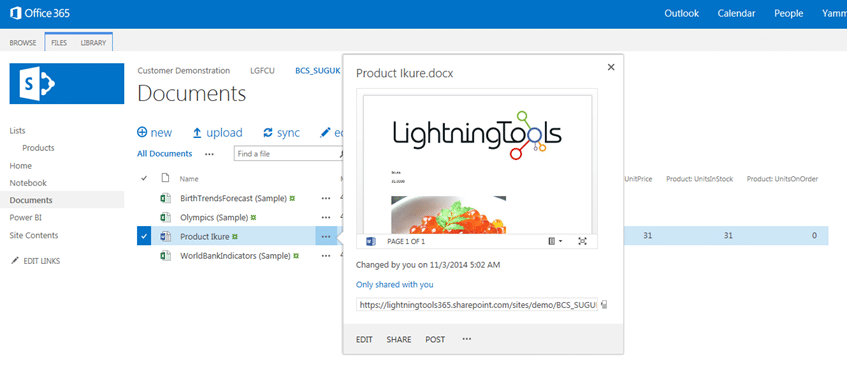Open Outlook from the top bar

click(x=682, y=14)
